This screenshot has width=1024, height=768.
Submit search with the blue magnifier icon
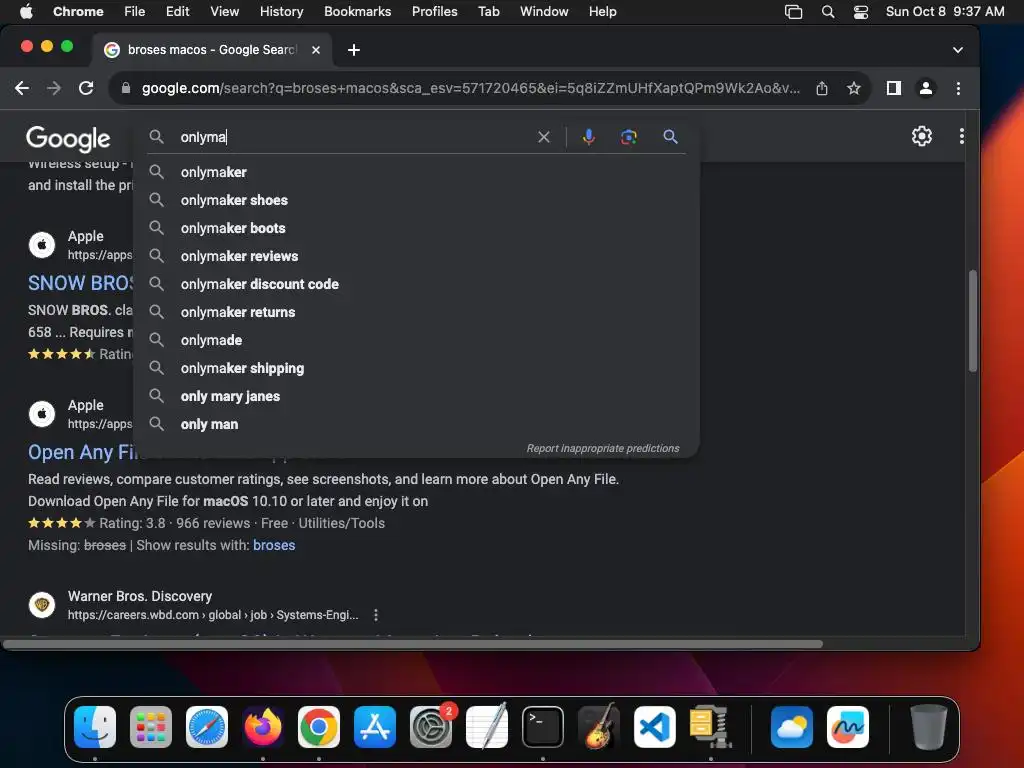coord(670,136)
